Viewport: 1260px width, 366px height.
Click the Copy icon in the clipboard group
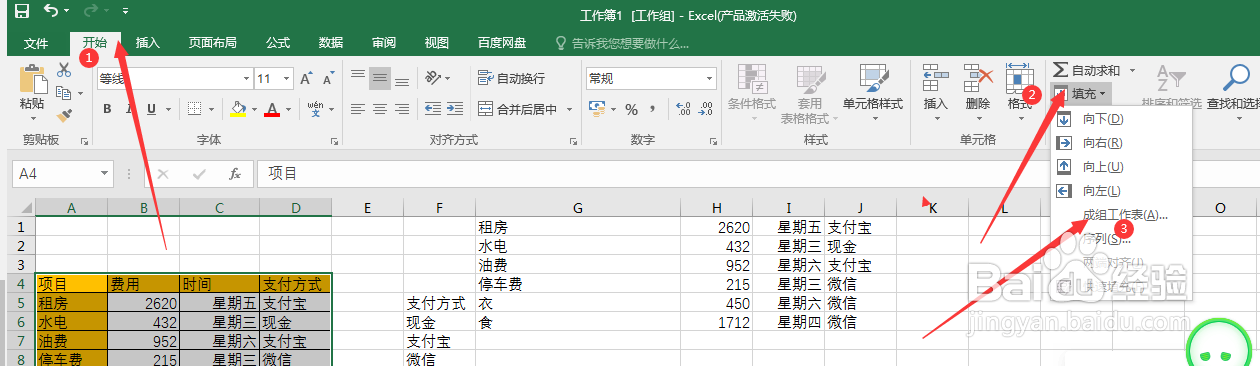click(64, 94)
